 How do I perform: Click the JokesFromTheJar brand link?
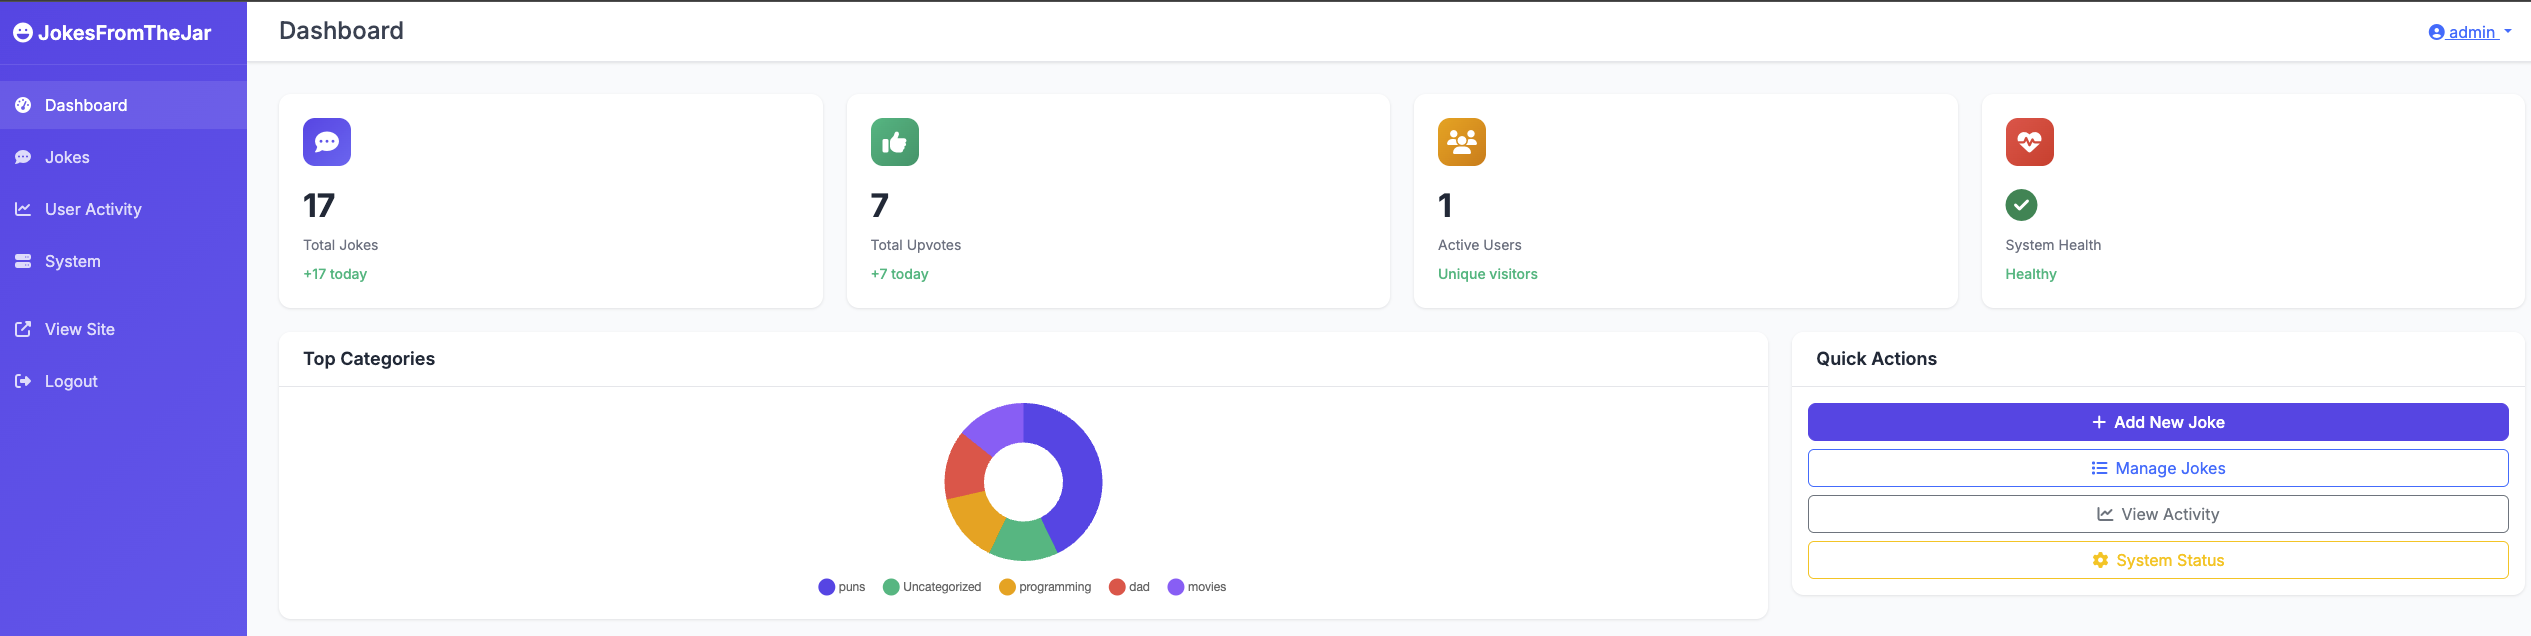tap(112, 33)
